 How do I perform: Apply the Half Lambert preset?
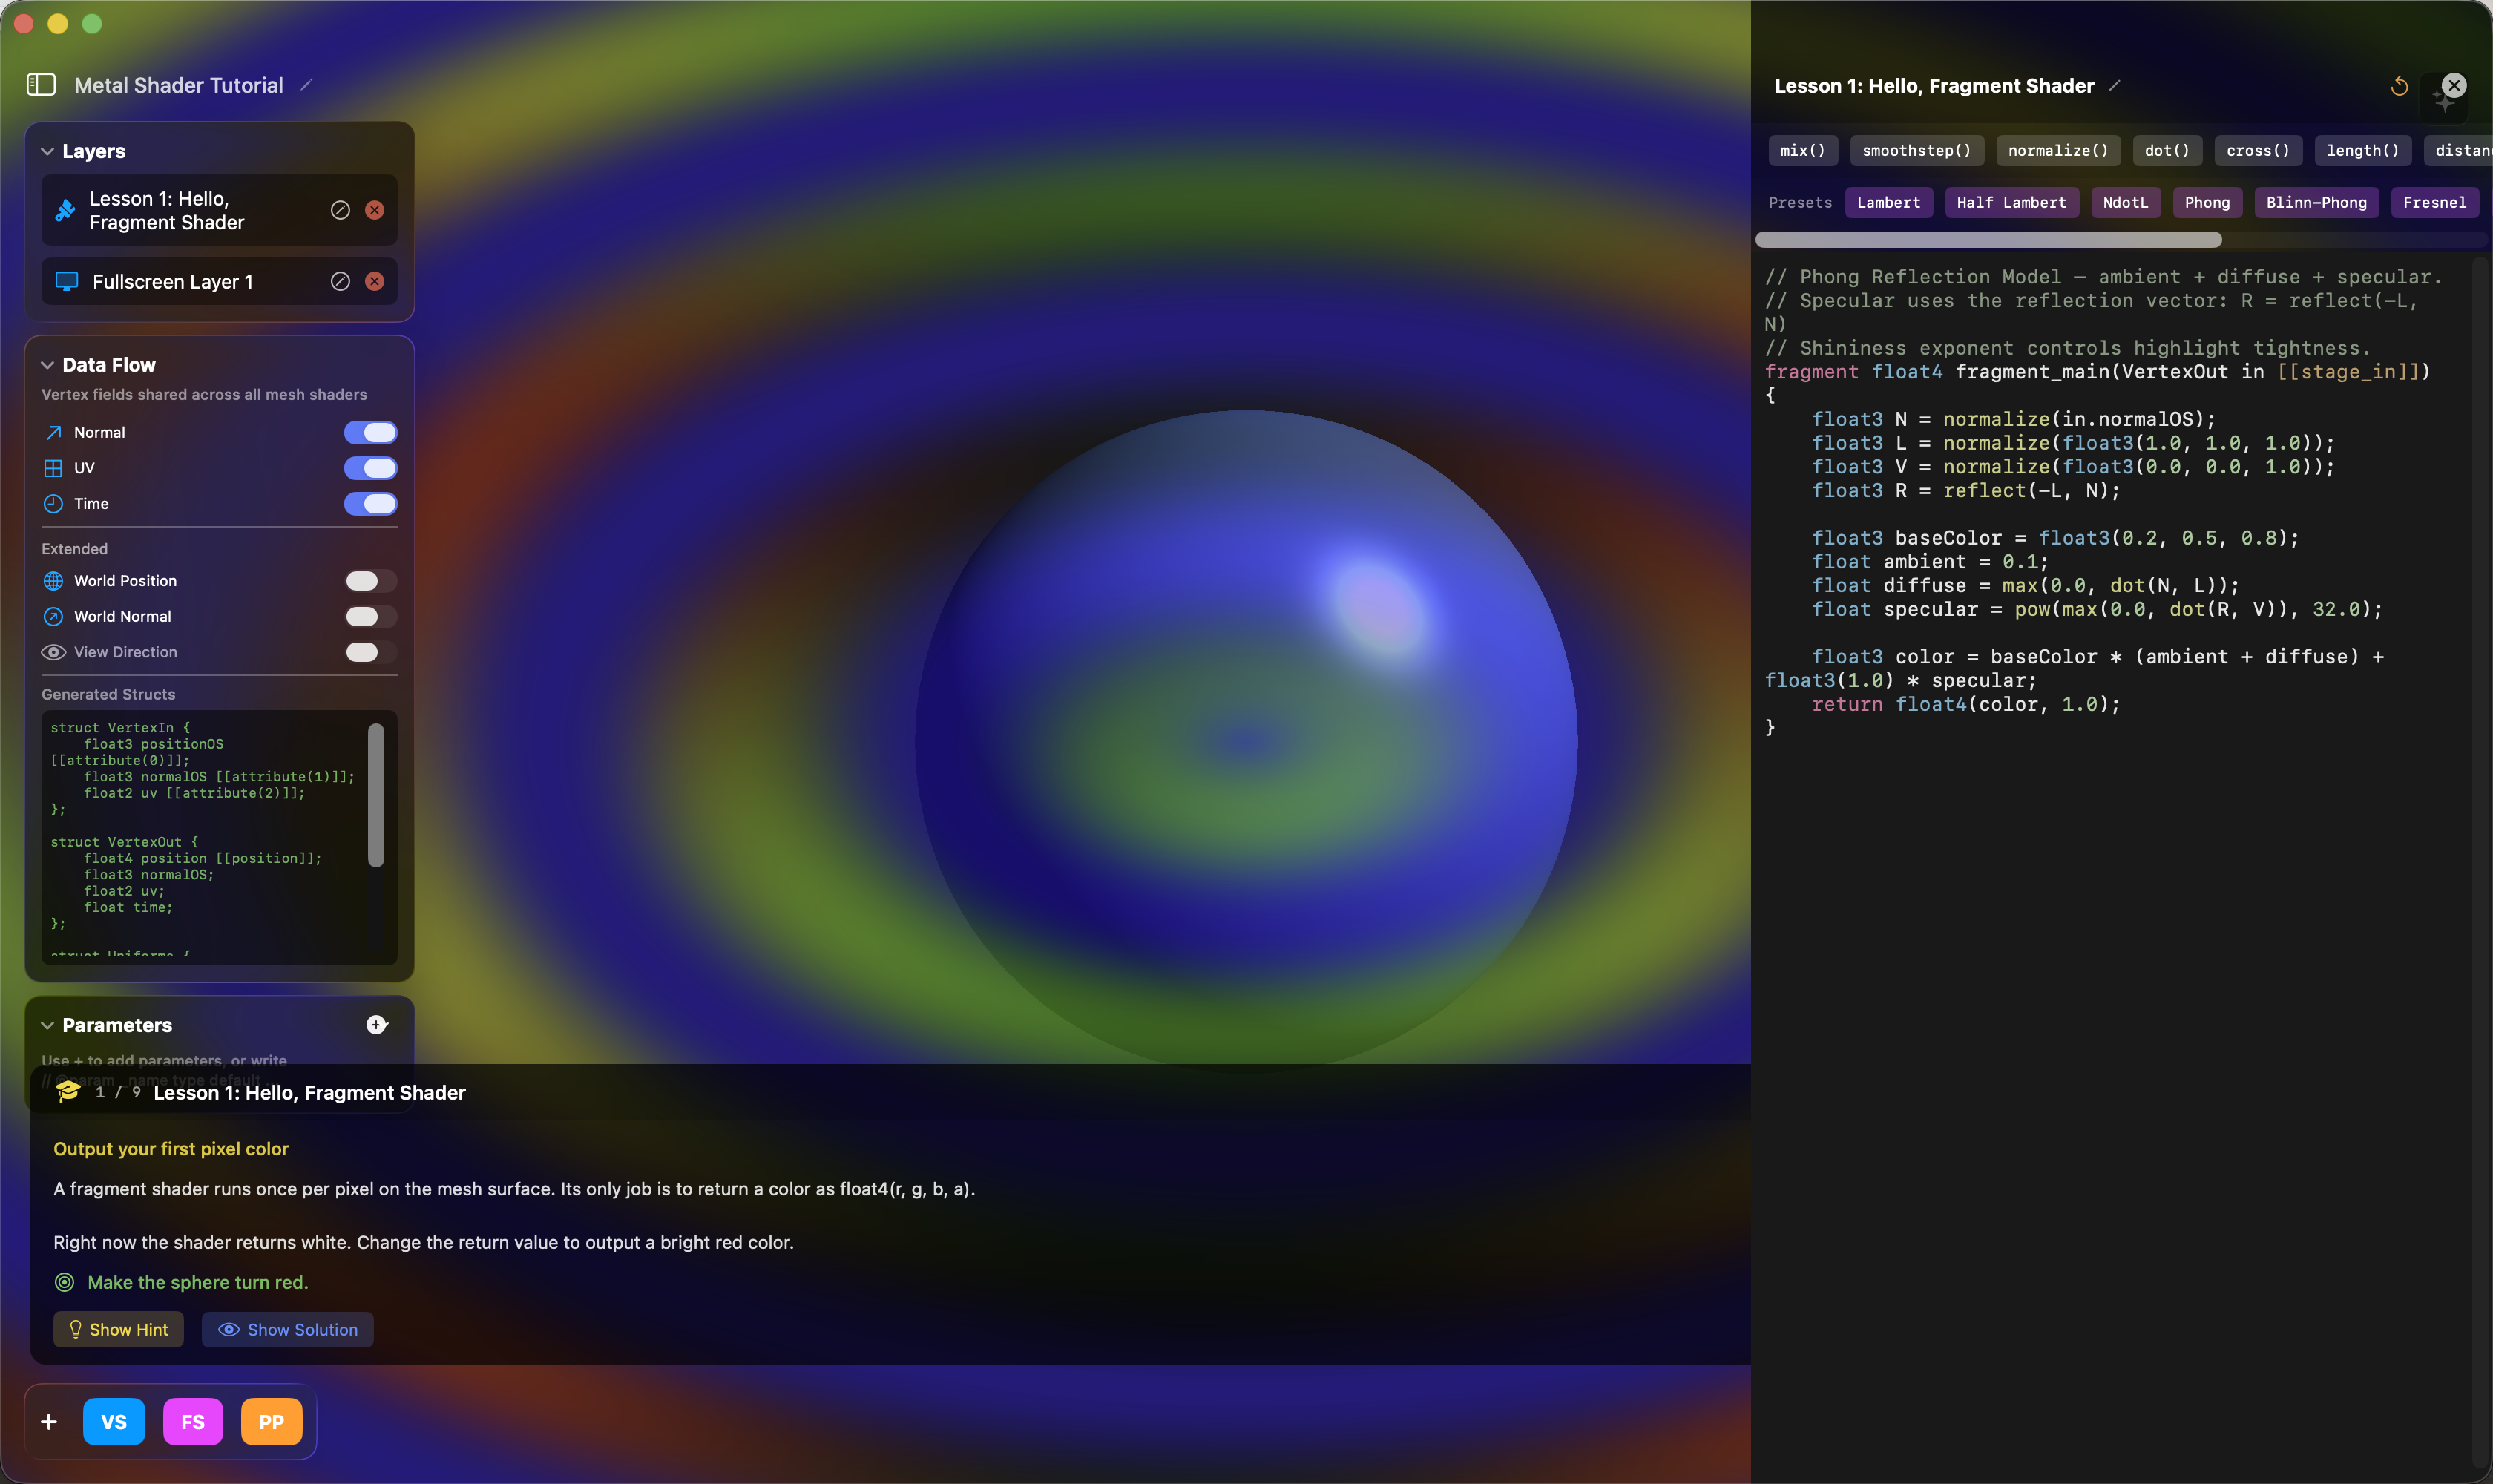point(2011,203)
